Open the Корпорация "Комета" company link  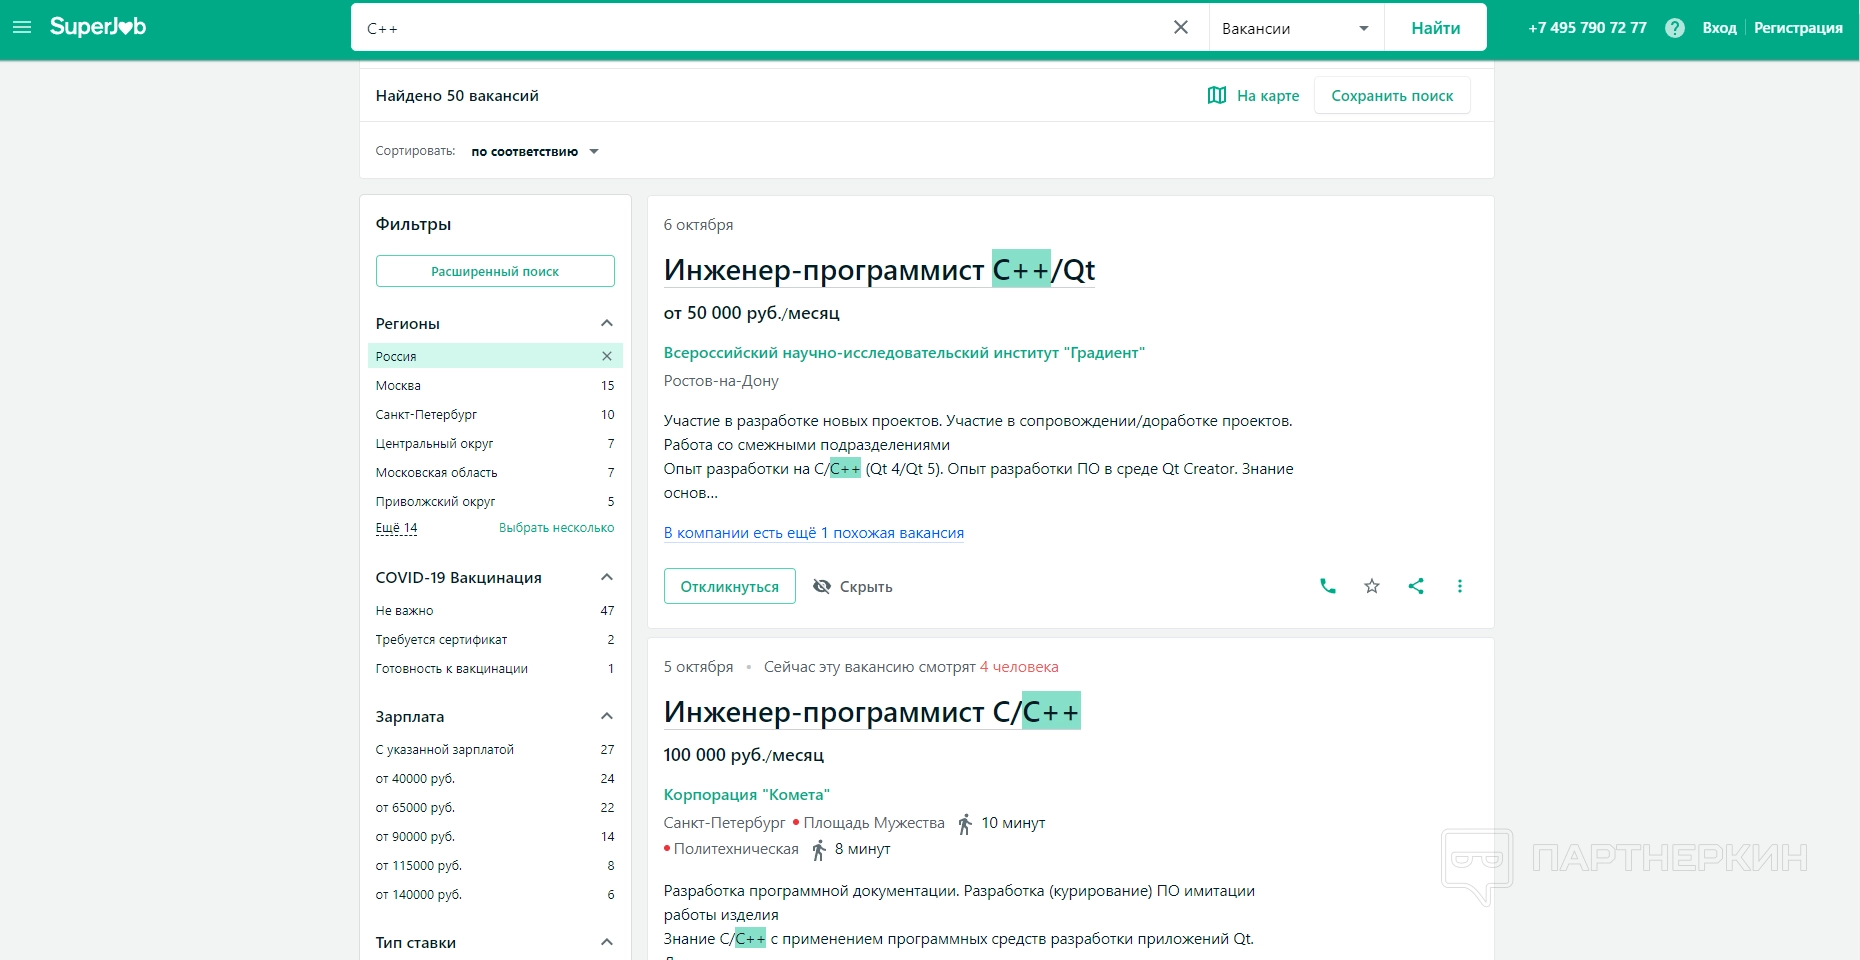746,795
